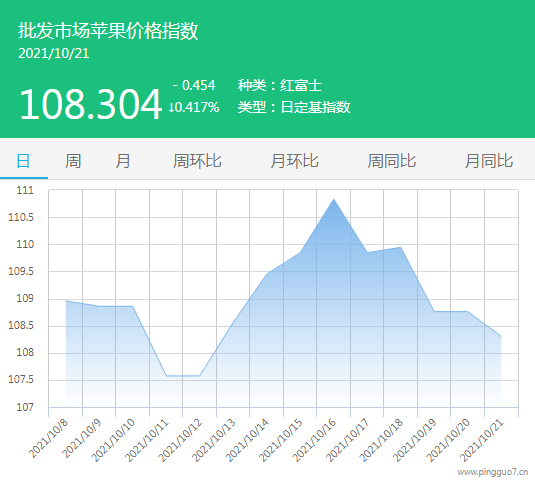Screen dimensions: 535x483
Task: Click the 110.5 y-axis label
Action: (x=21, y=217)
